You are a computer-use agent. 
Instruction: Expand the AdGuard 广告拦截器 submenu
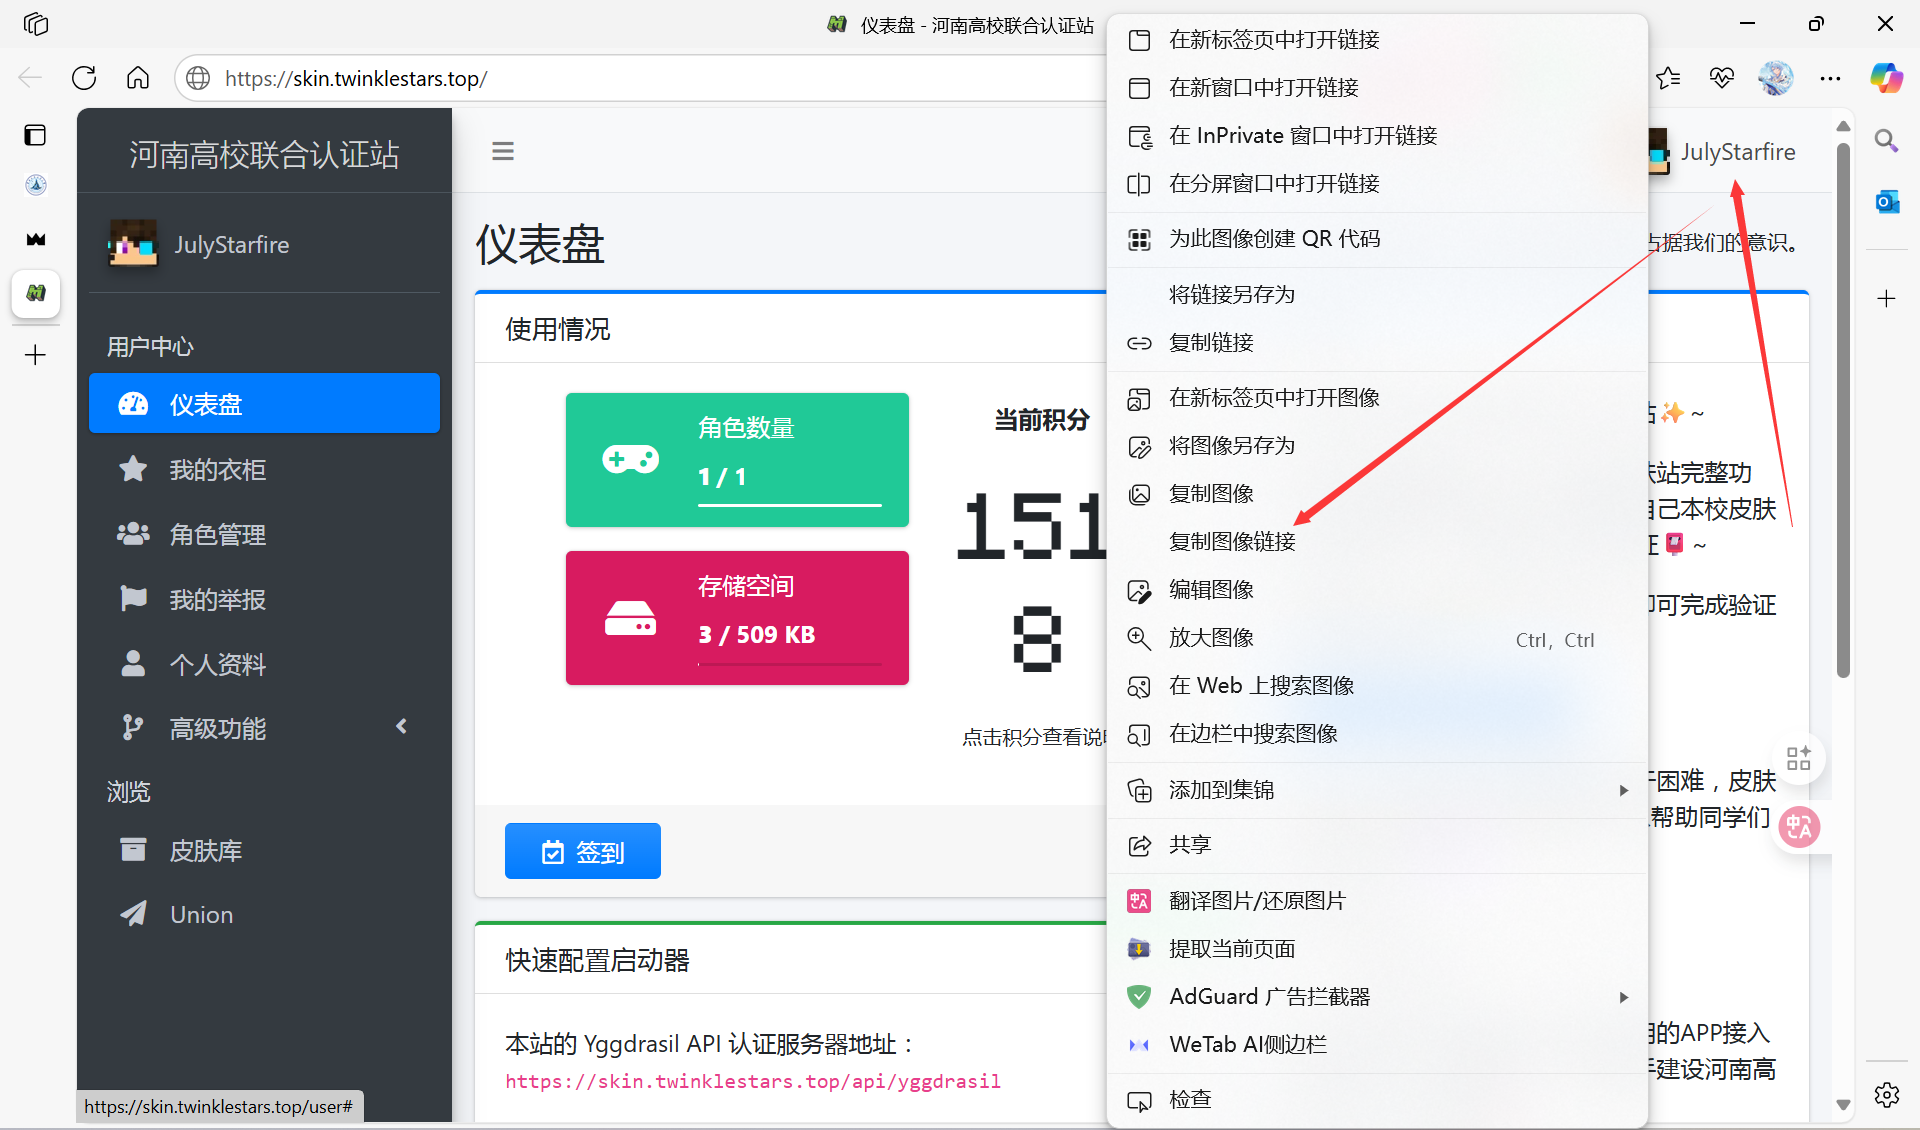[1623, 996]
